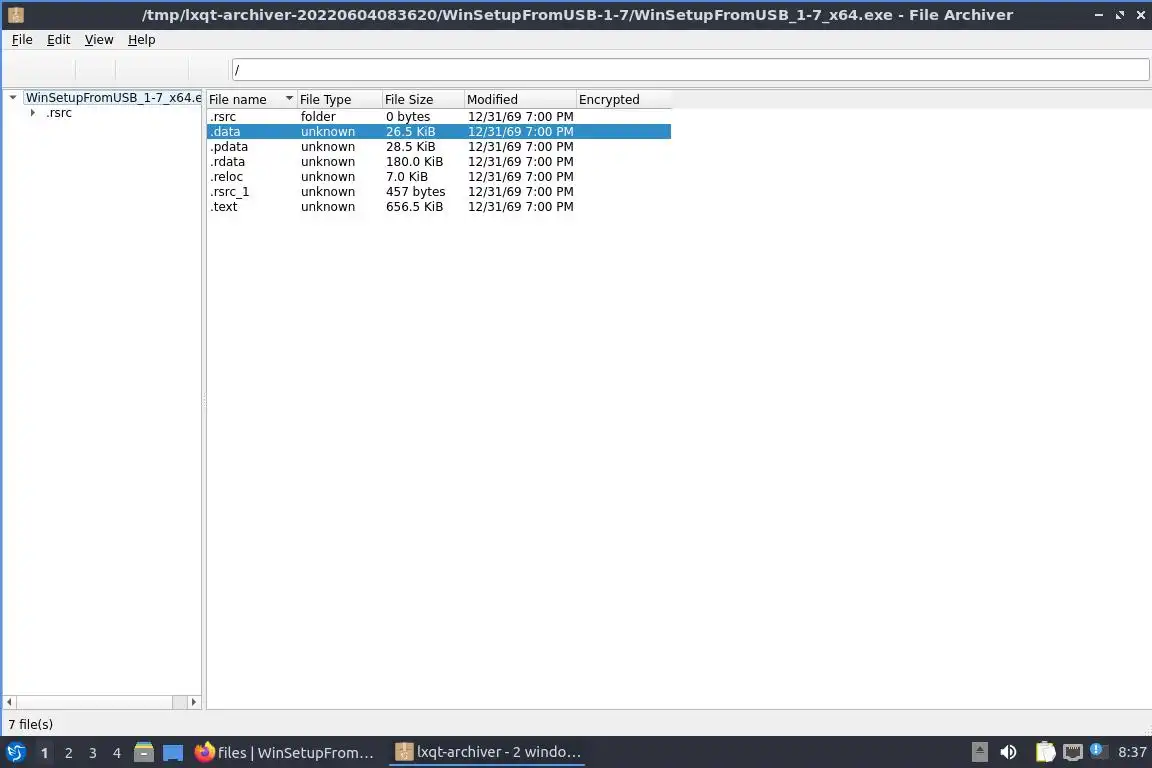Click the wired network tray icon
The width and height of the screenshot is (1152, 768).
[x=1073, y=752]
